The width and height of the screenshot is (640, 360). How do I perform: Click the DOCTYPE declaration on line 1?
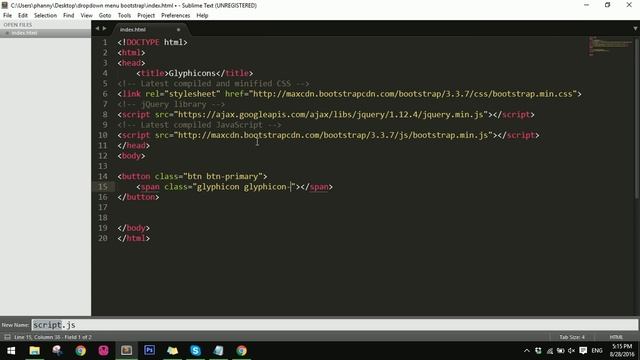(x=152, y=42)
